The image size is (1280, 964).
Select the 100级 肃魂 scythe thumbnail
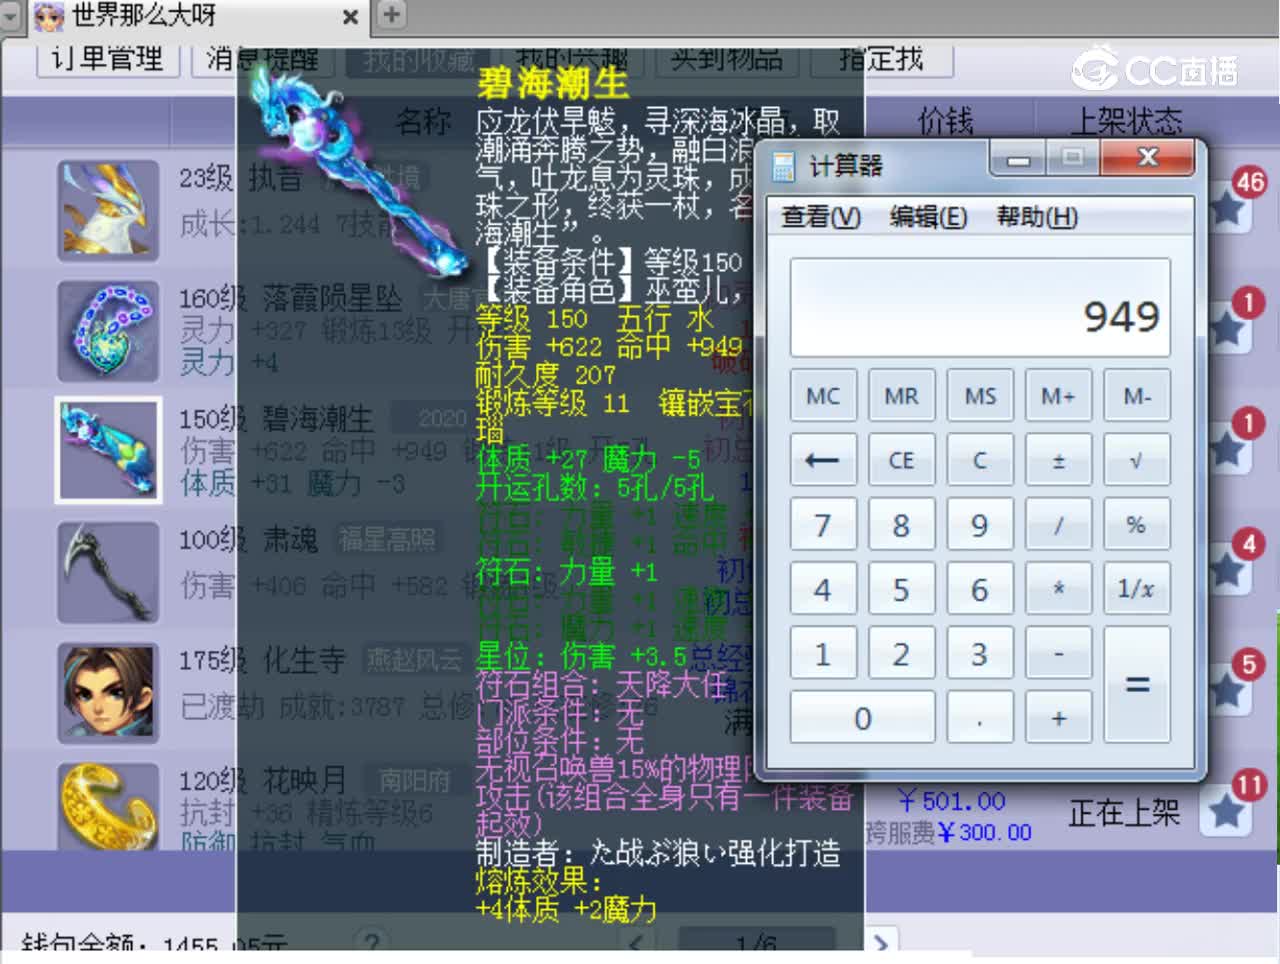click(108, 571)
